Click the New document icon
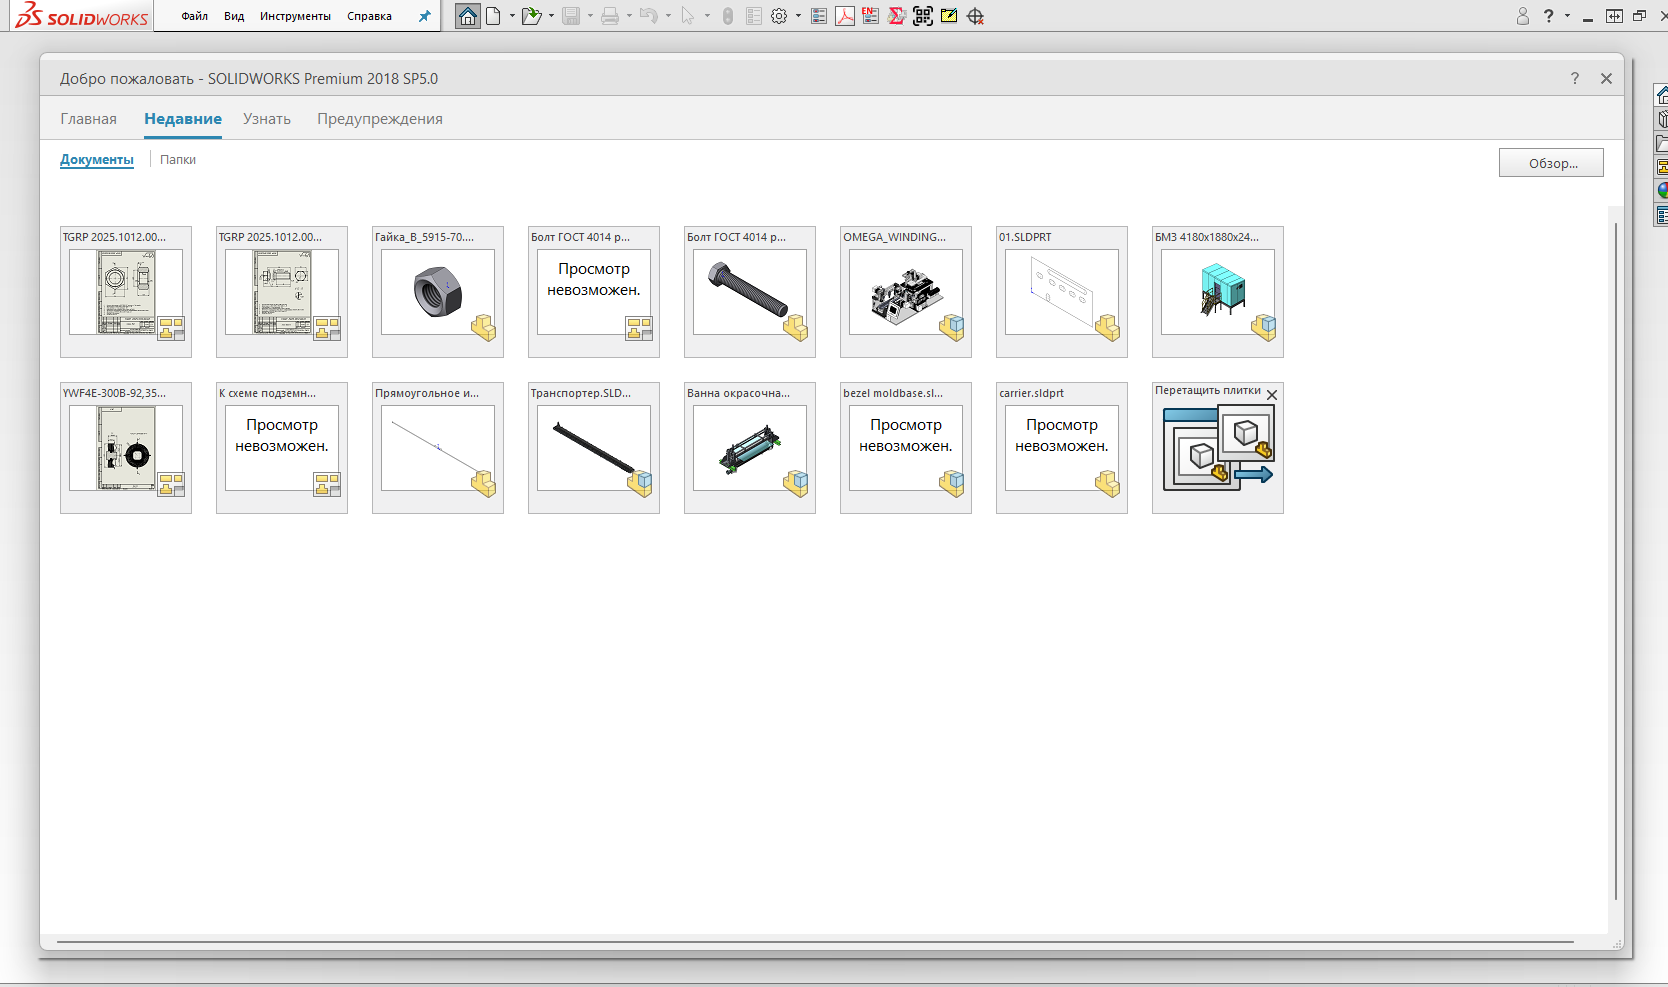The width and height of the screenshot is (1668, 987). point(493,16)
